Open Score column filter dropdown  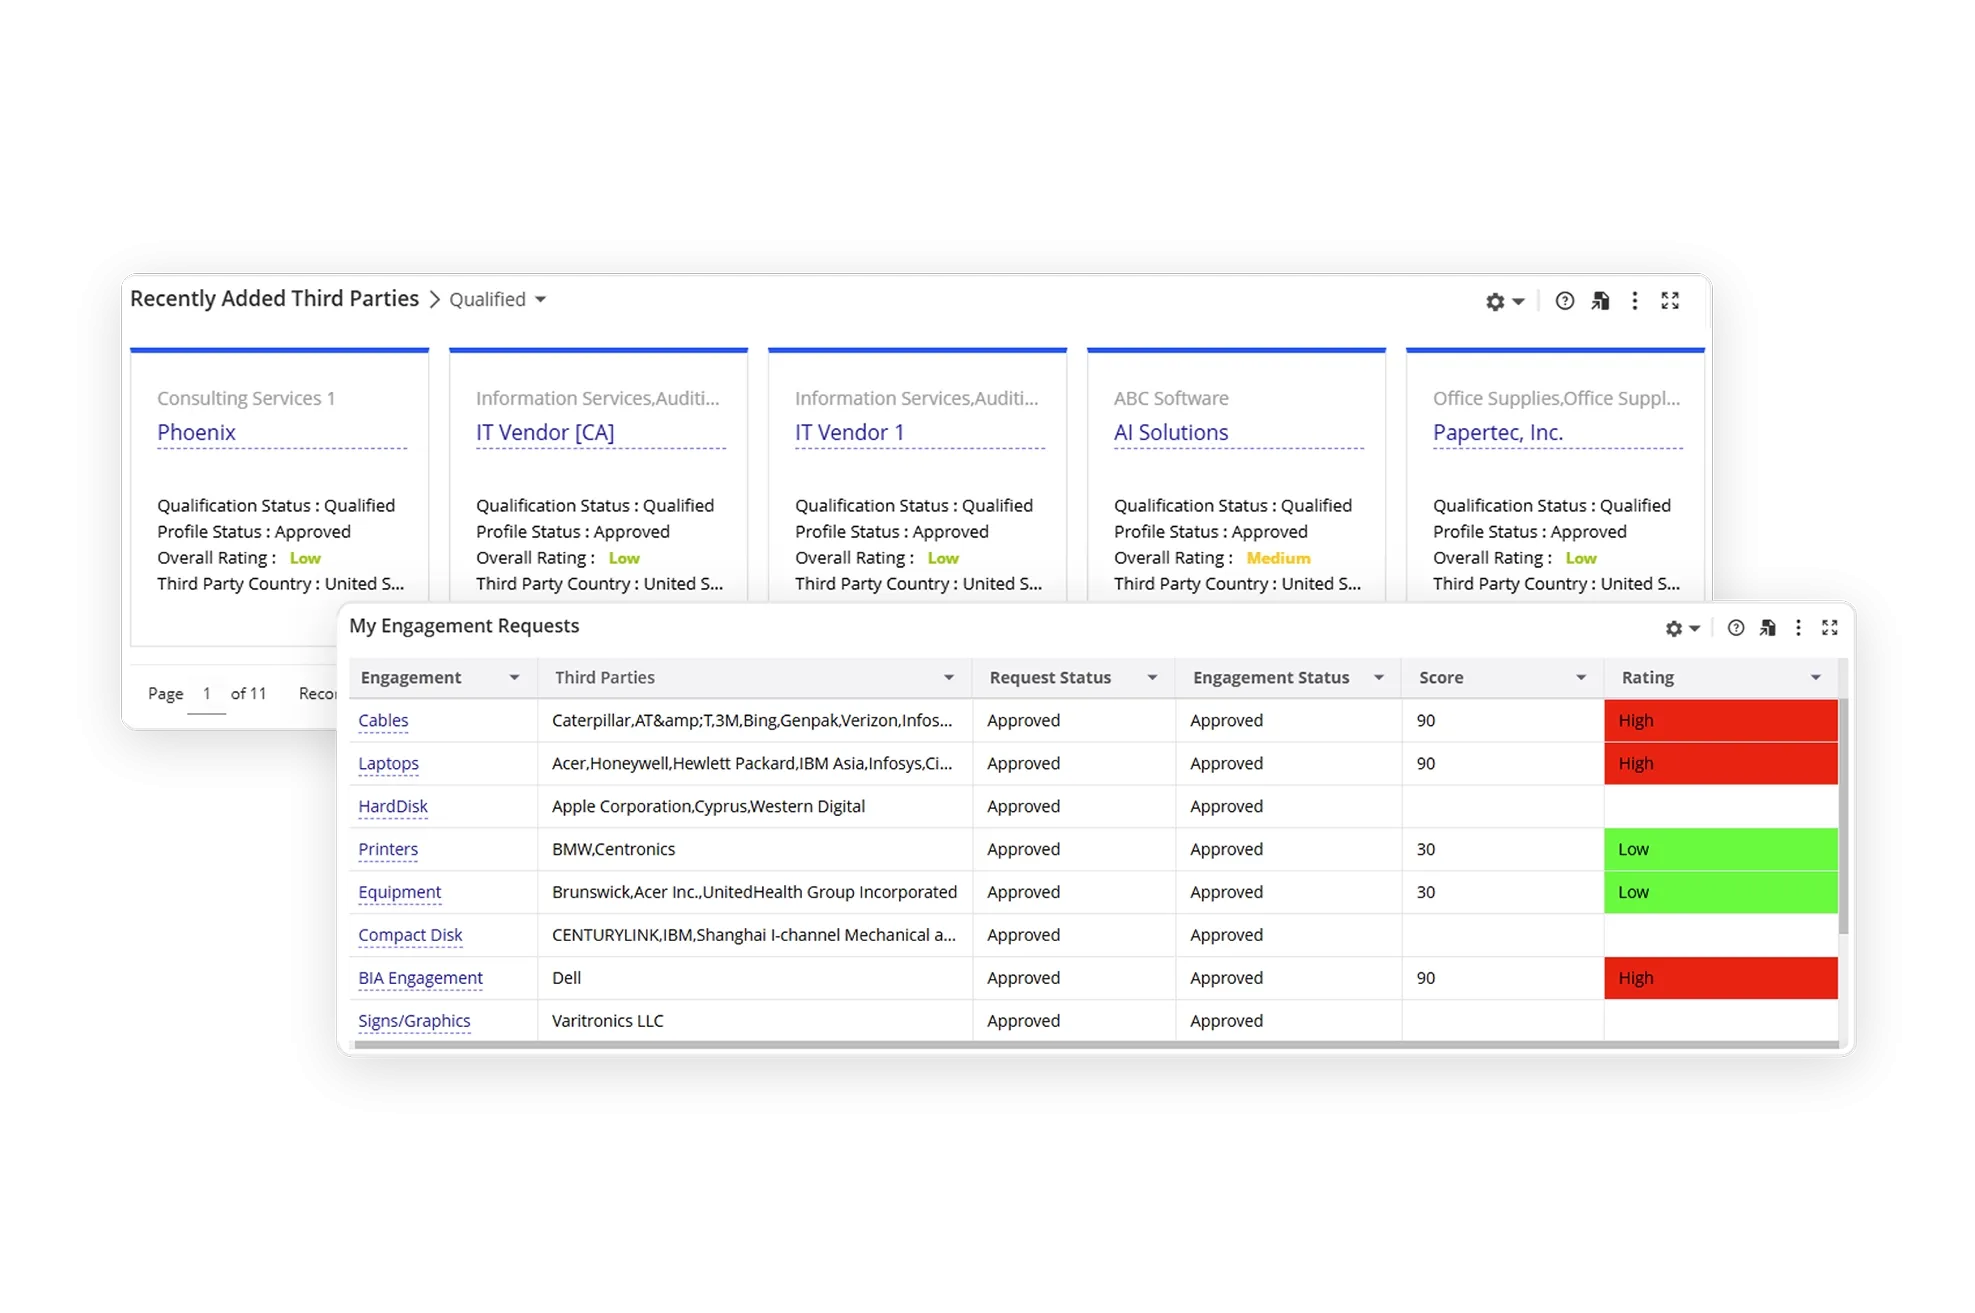(x=1581, y=677)
